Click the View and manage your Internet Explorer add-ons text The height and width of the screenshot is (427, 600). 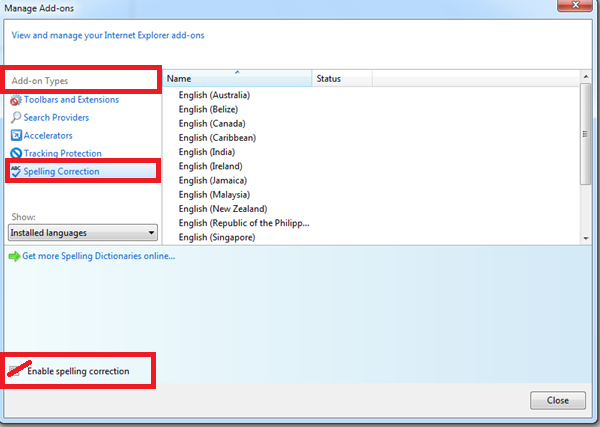108,35
